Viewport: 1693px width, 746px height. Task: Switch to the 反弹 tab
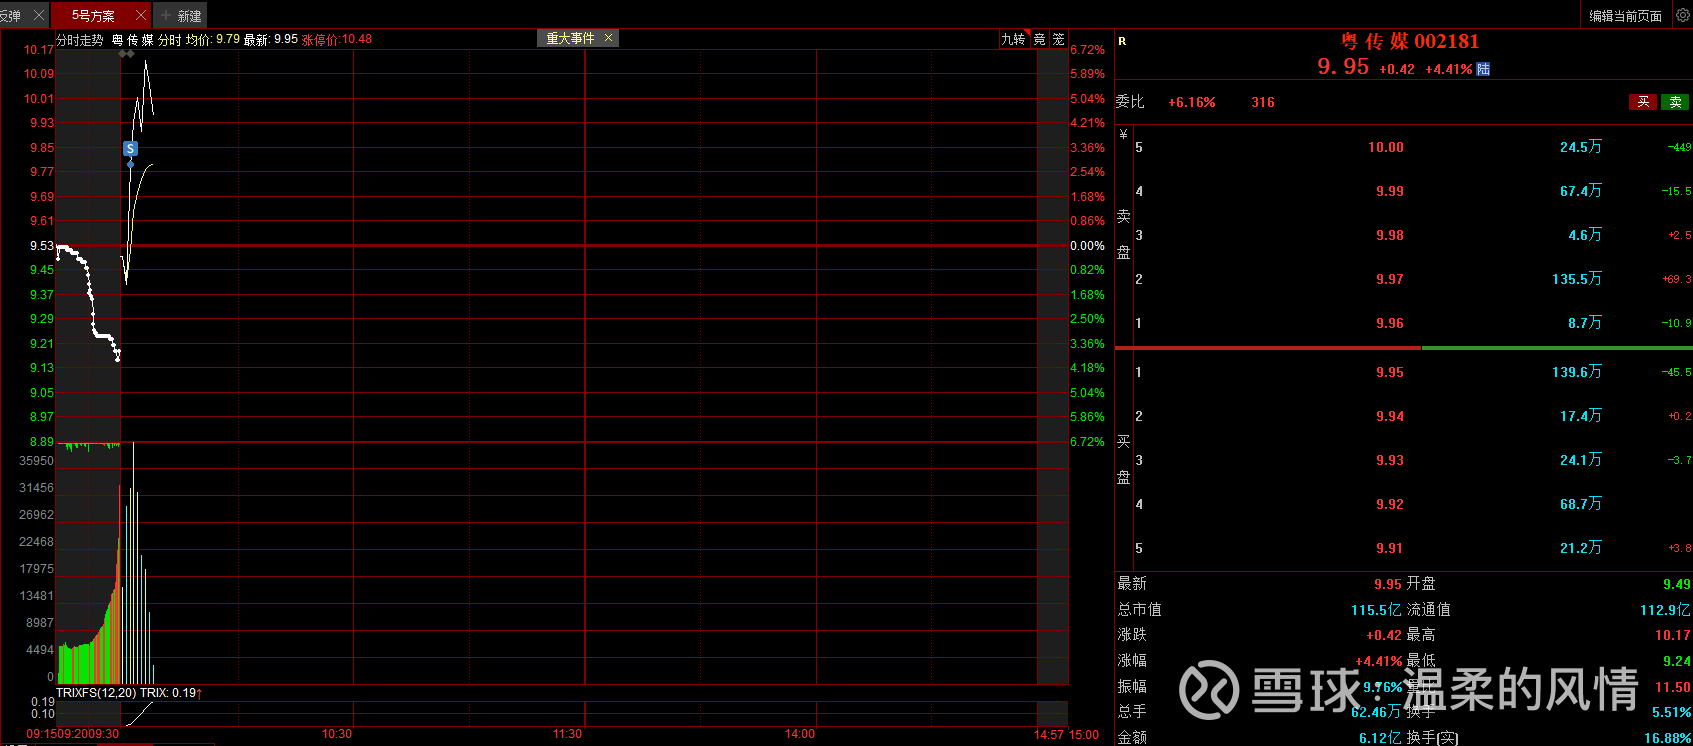11,16
